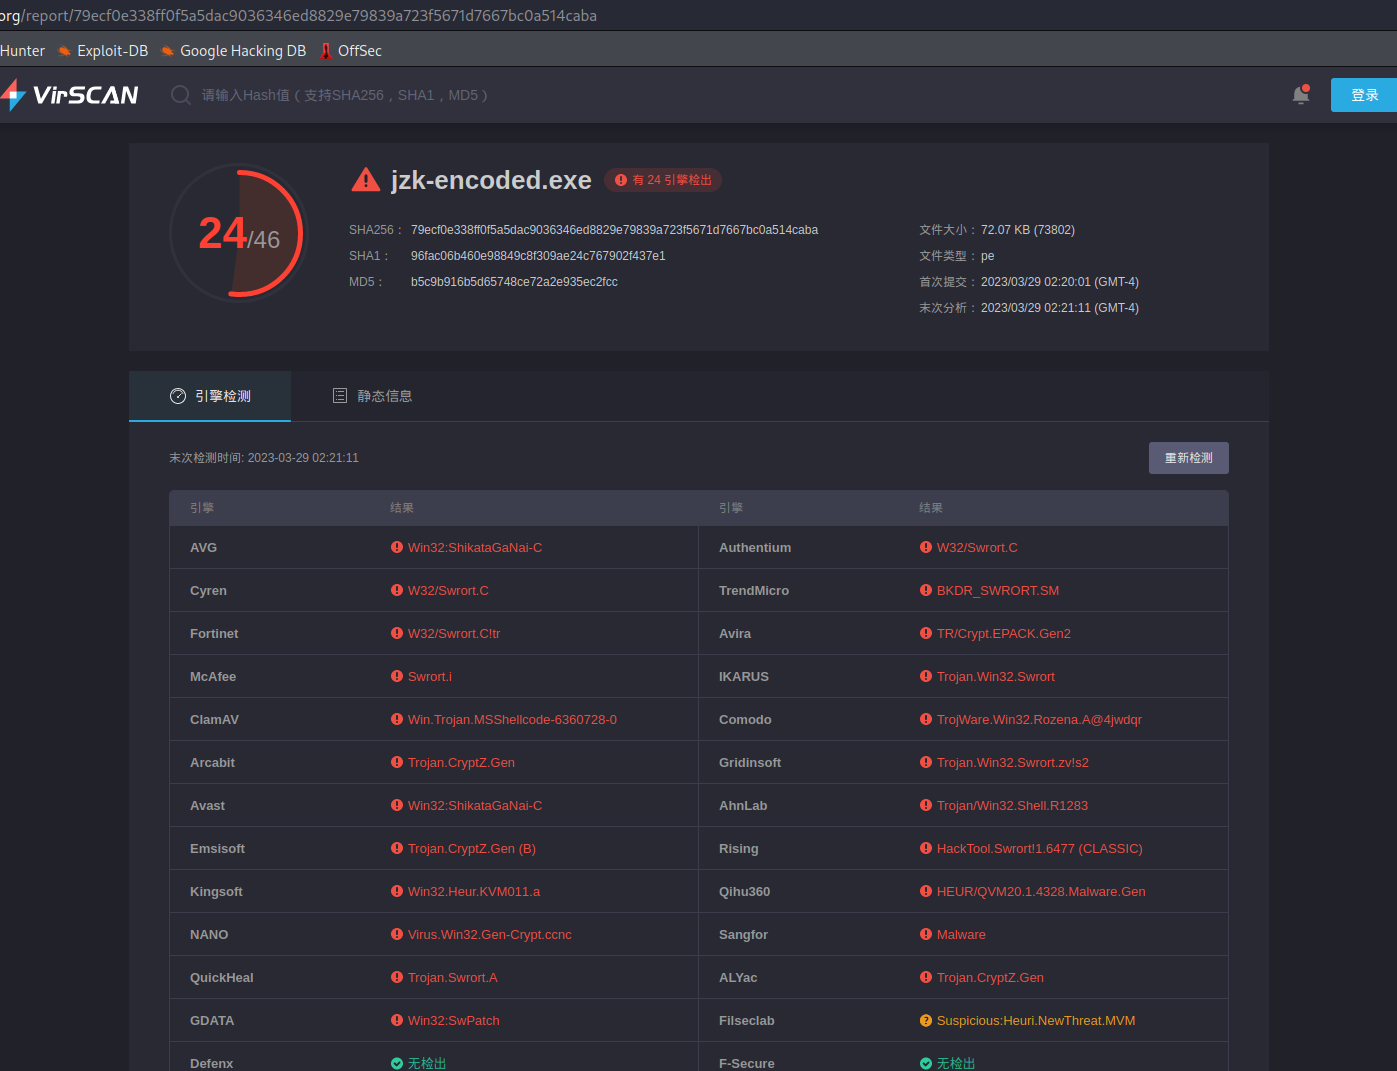Click the alert icon in the ClamAV row
The height and width of the screenshot is (1071, 1397).
click(x=397, y=719)
